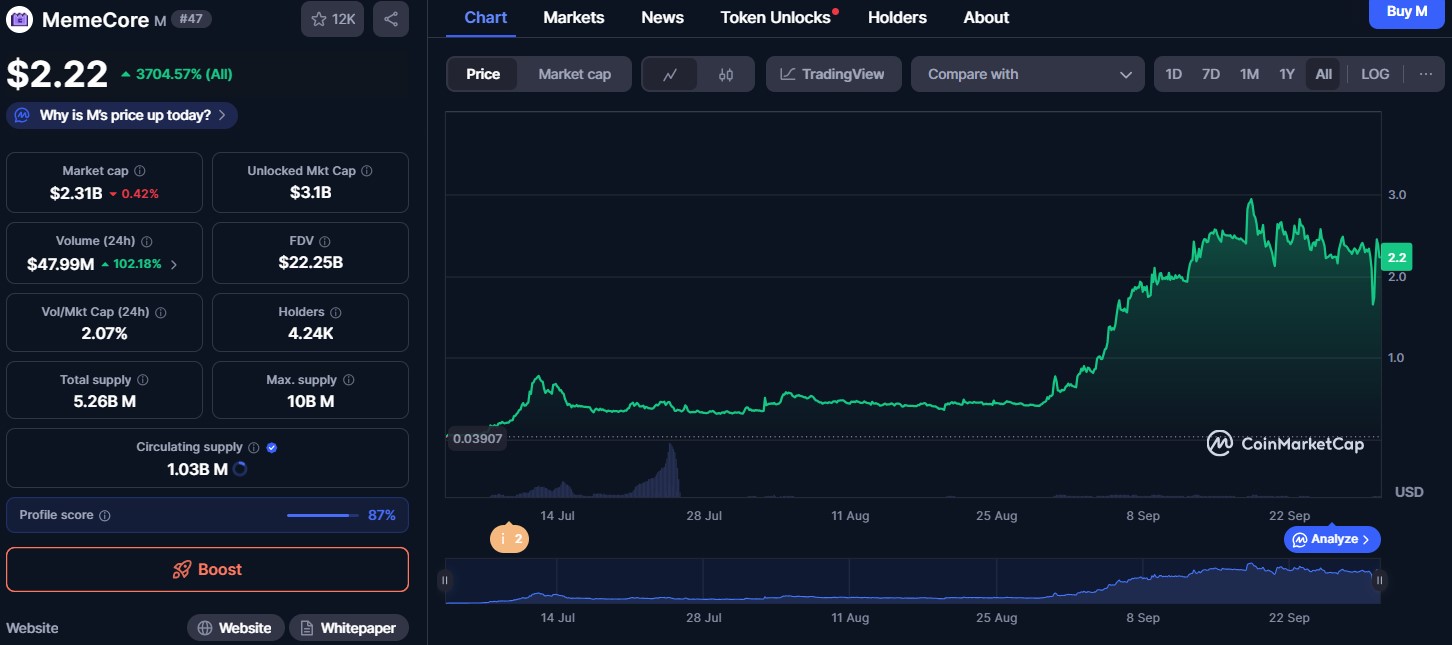Click the share icon button
Screen dimensions: 1452x645
(390, 19)
